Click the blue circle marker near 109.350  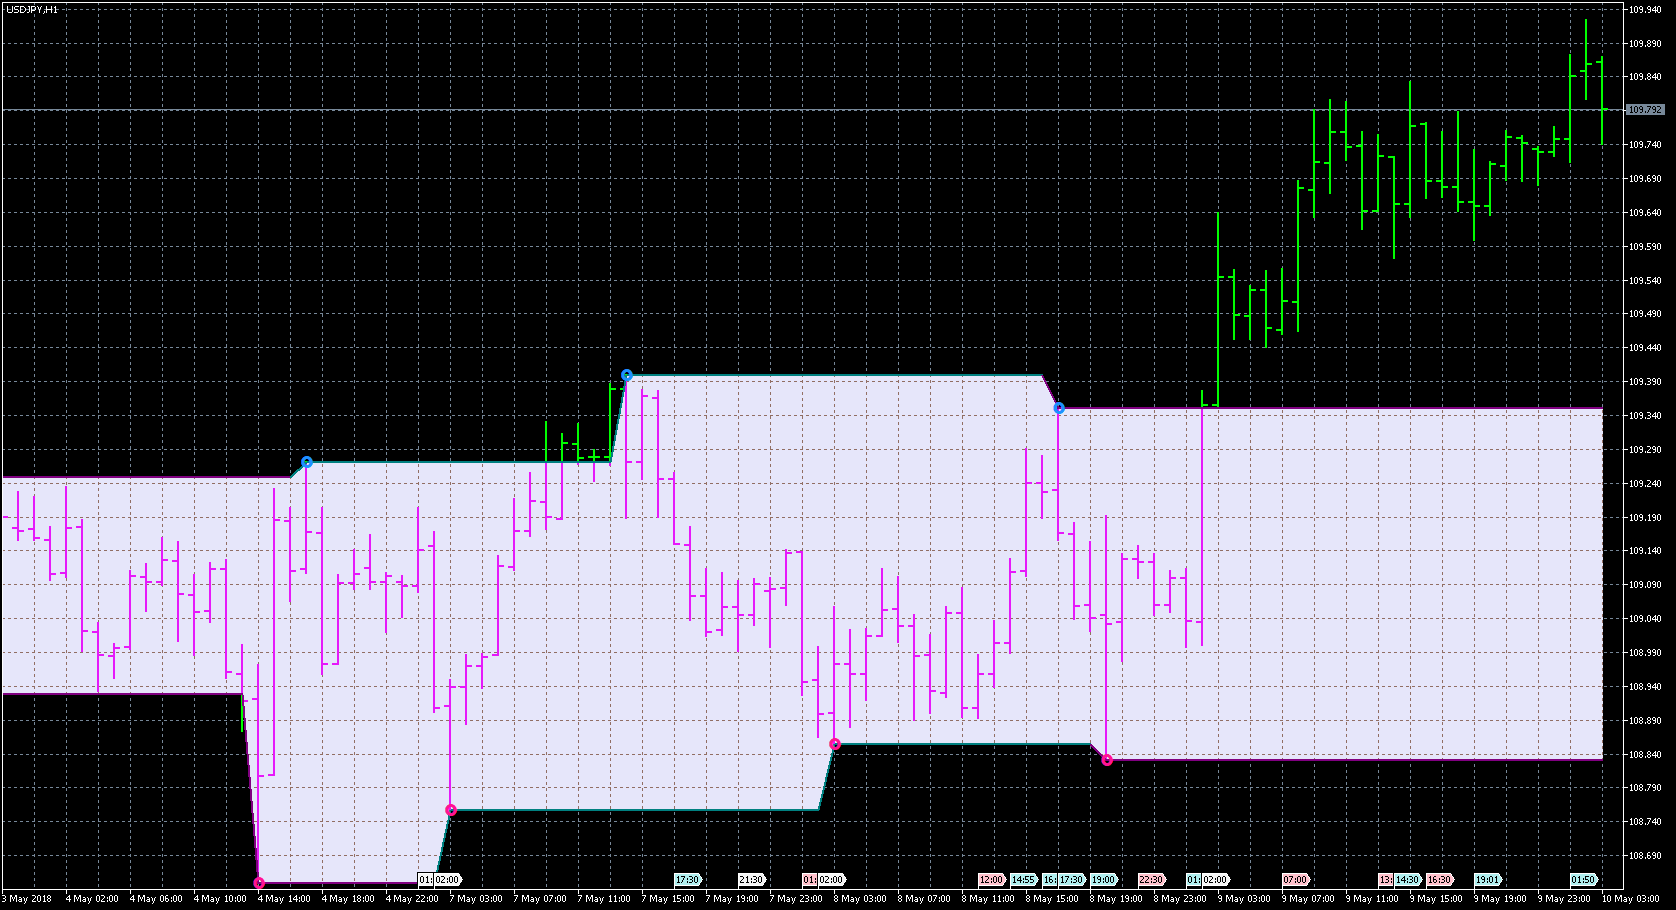coord(1059,408)
